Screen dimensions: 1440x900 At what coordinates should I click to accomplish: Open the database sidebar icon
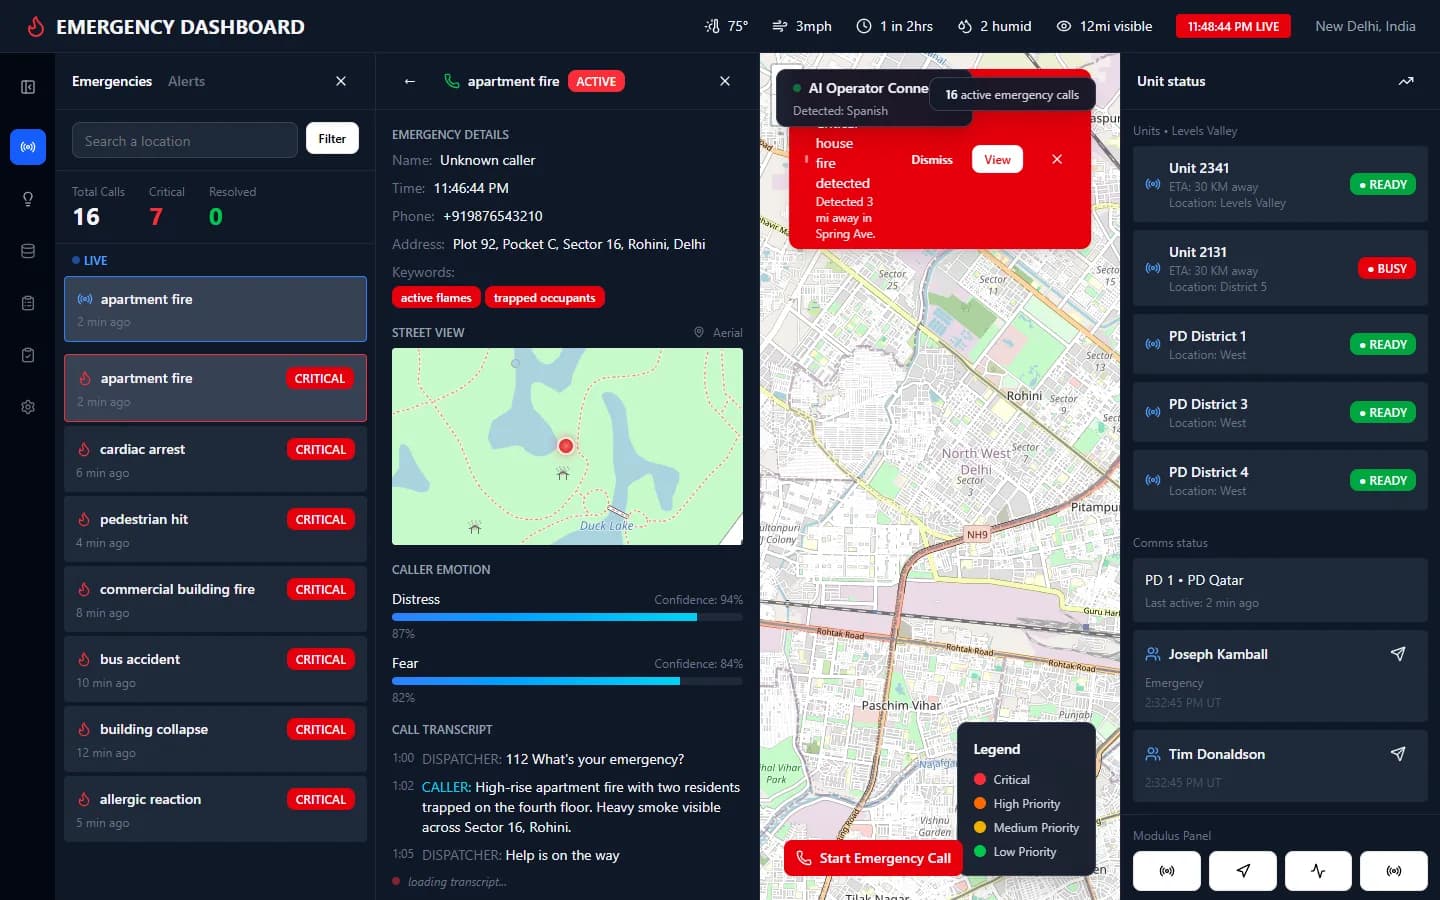(x=28, y=251)
